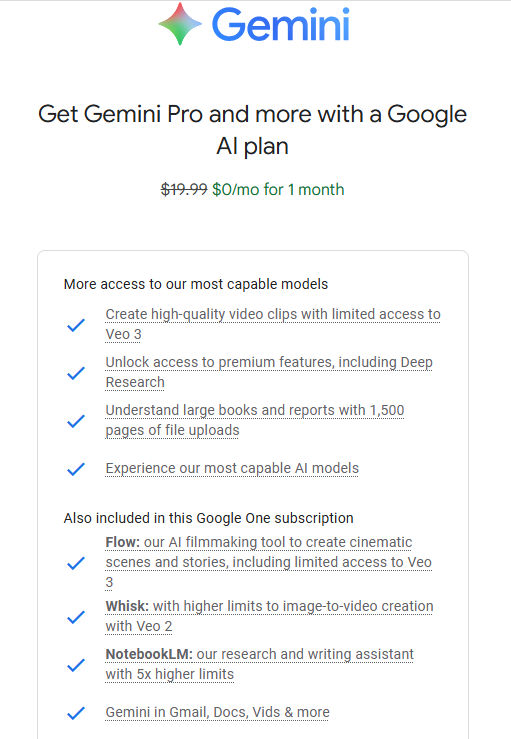The image size is (511, 739).
Task: Open 'Gemini in Gmail, Docs, Vids & more' link
Action: pos(217,713)
